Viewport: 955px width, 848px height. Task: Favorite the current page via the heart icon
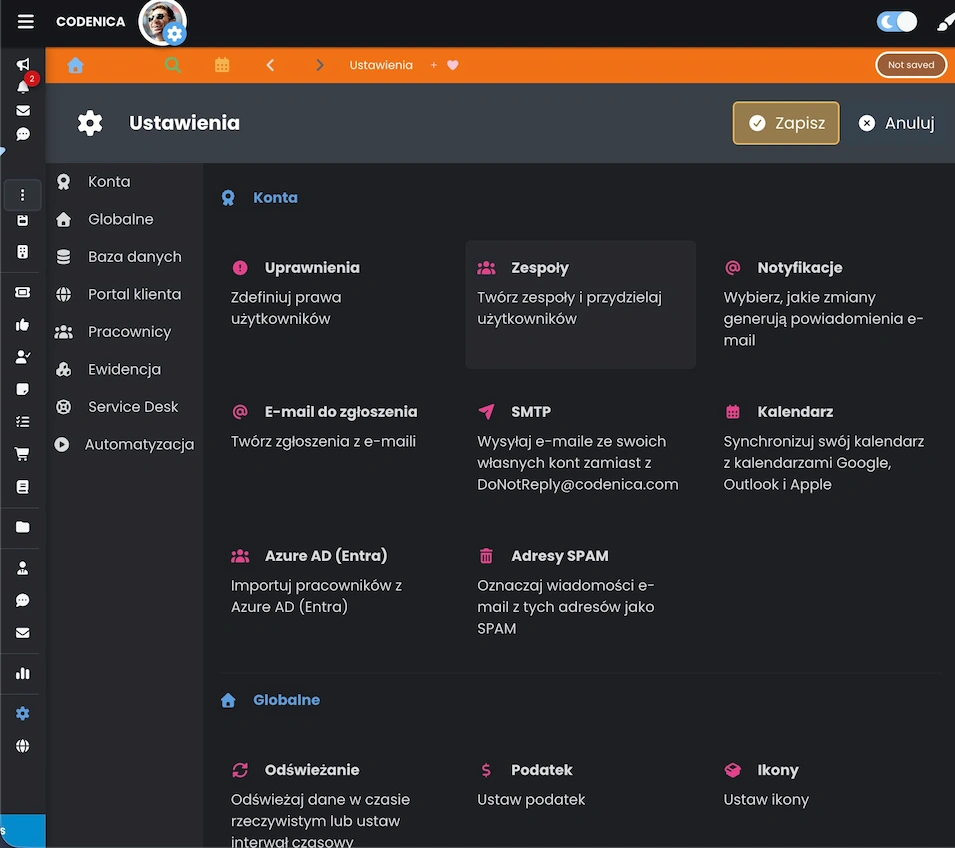[x=452, y=64]
